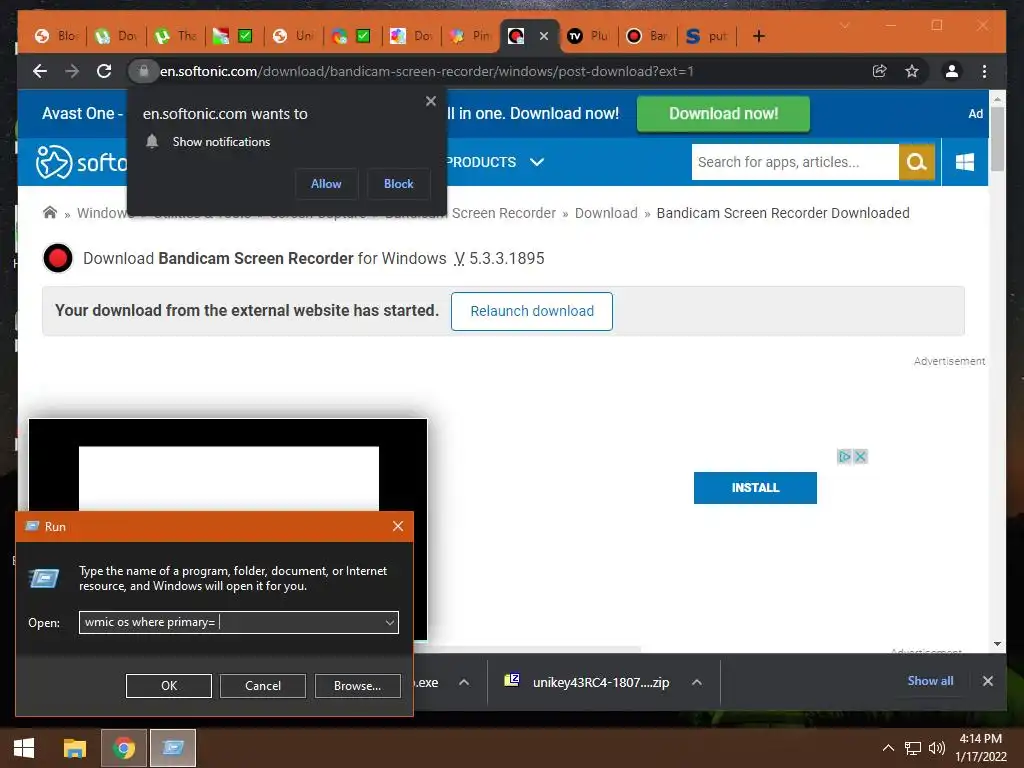The image size is (1024, 768).
Task: Close the active Bandicam tab
Action: point(543,36)
